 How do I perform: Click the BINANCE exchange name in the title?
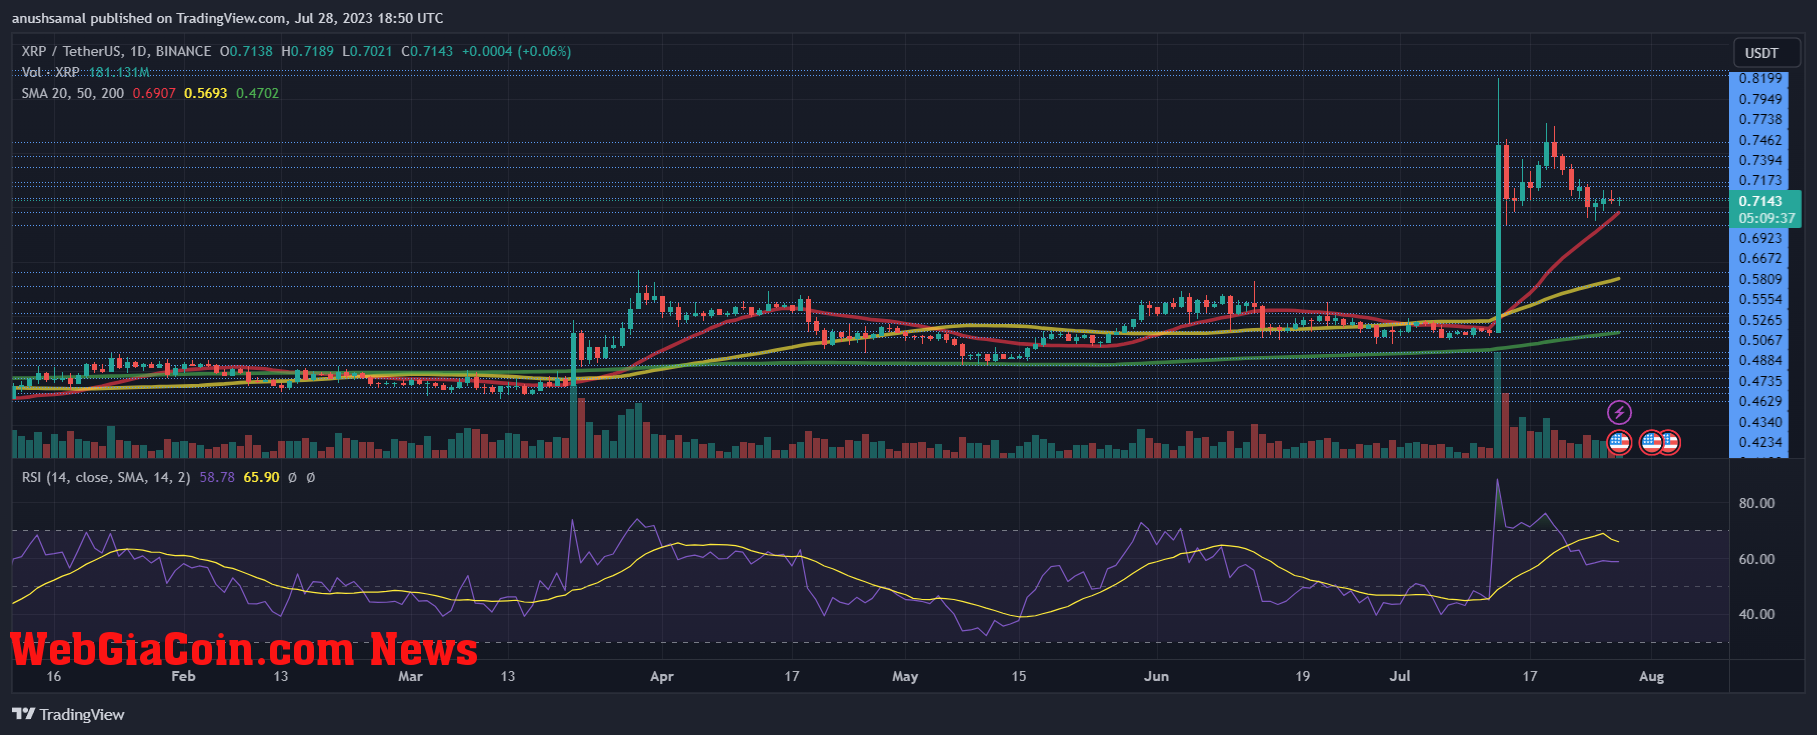point(183,51)
